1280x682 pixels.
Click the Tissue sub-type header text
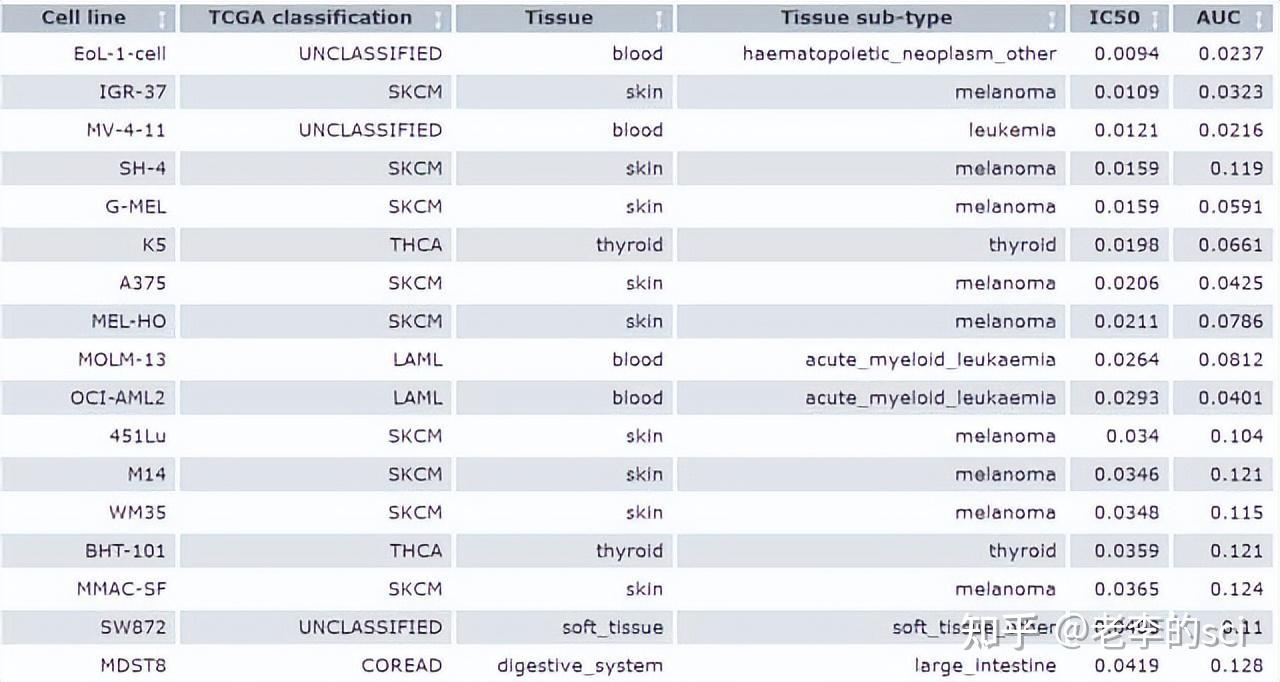(866, 18)
